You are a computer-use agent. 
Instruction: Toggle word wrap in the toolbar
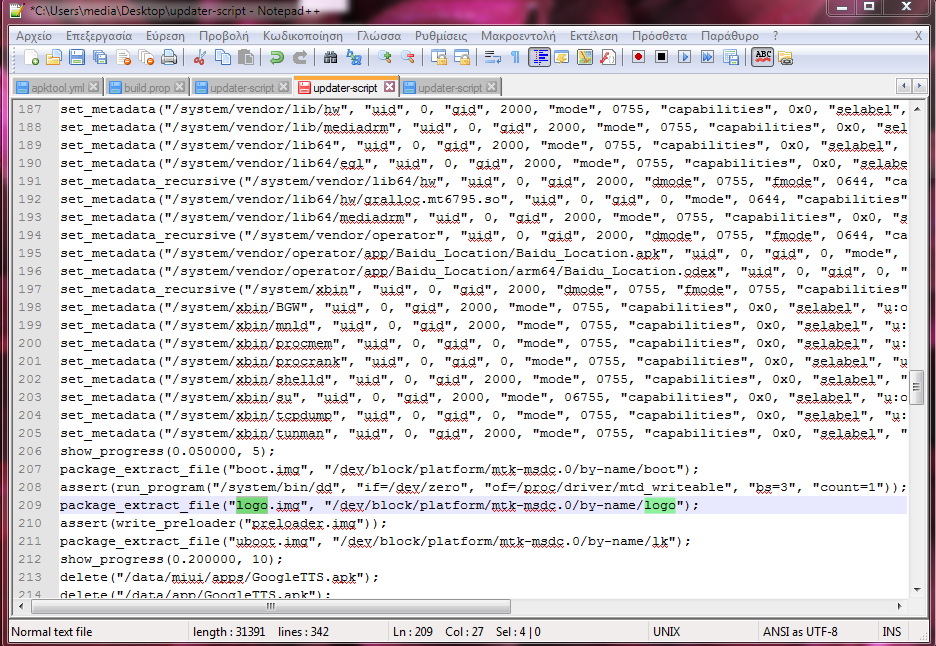pos(492,57)
